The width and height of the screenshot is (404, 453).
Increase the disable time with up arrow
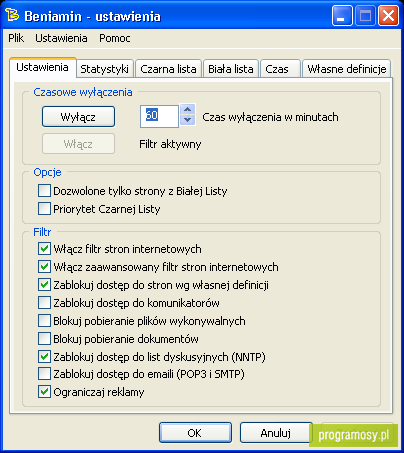(x=188, y=110)
